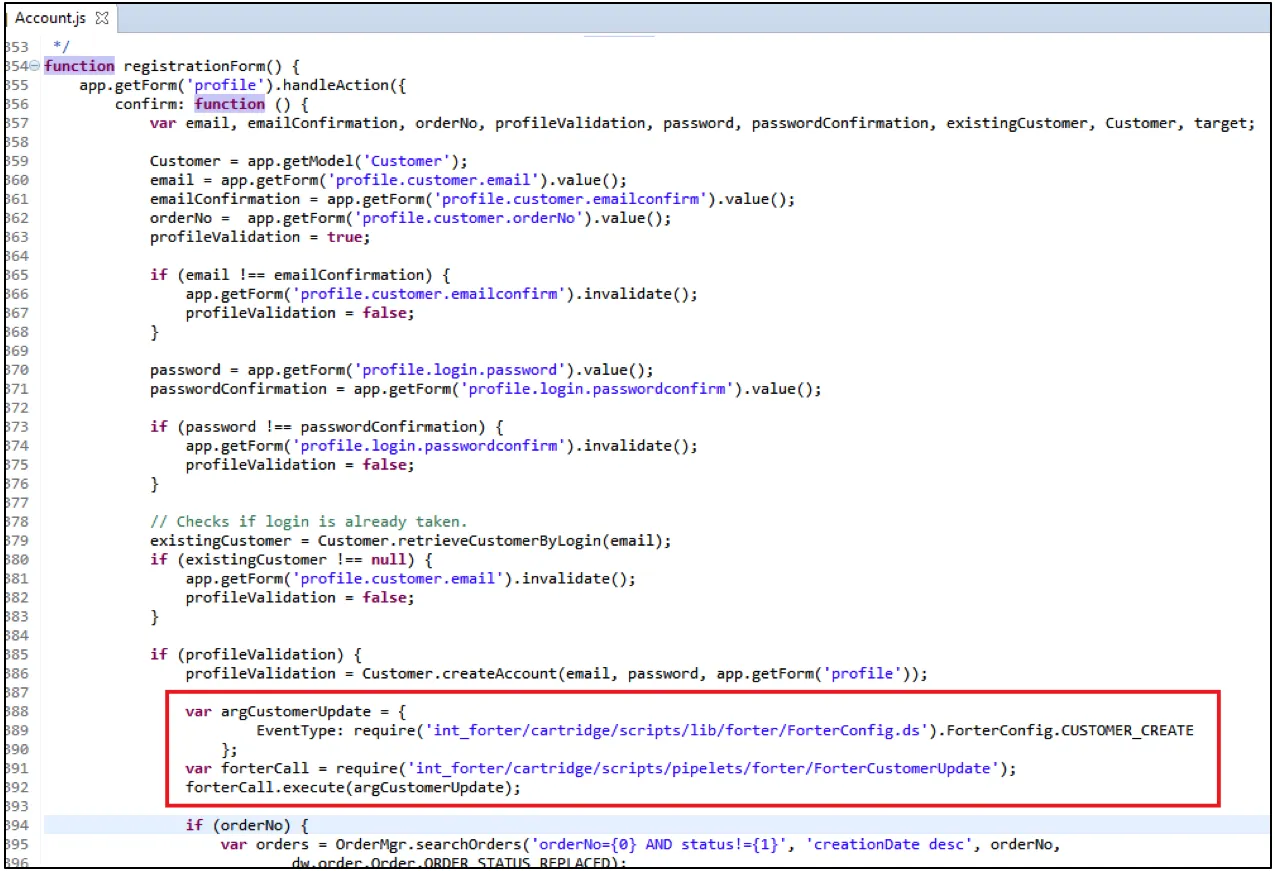Image resolution: width=1275 pixels, height=871 pixels.
Task: Place cursor on the "confirm: function ()" line
Action: [x=212, y=104]
